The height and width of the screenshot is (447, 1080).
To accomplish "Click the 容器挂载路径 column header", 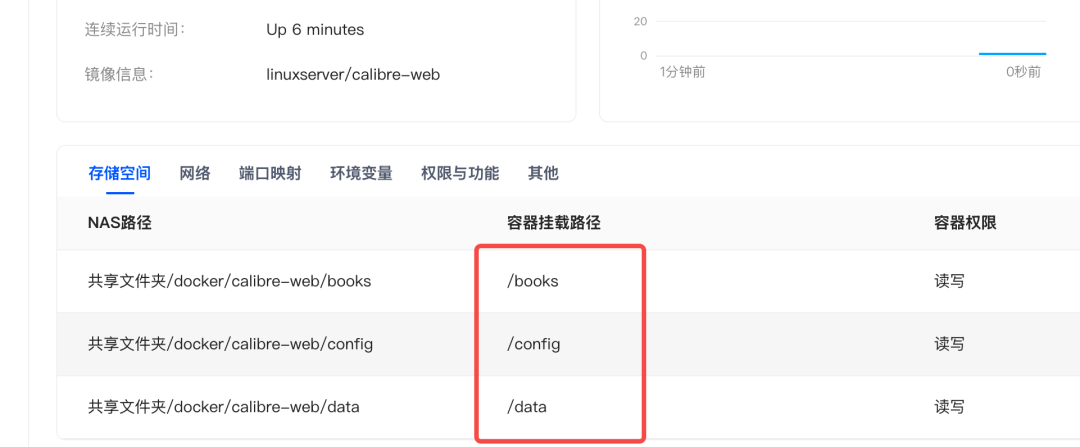I will (x=554, y=222).
